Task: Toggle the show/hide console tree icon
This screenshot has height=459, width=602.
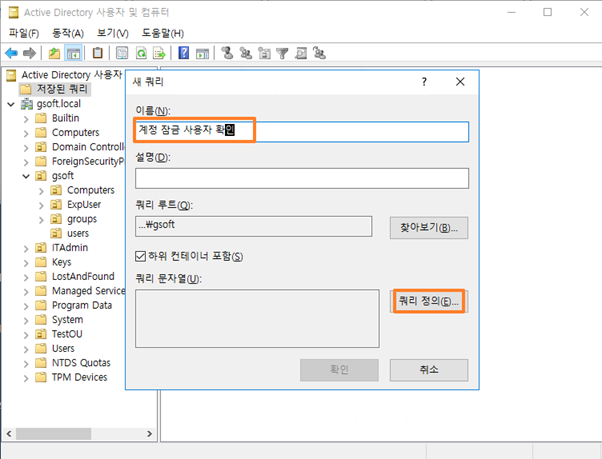Action: 73,53
